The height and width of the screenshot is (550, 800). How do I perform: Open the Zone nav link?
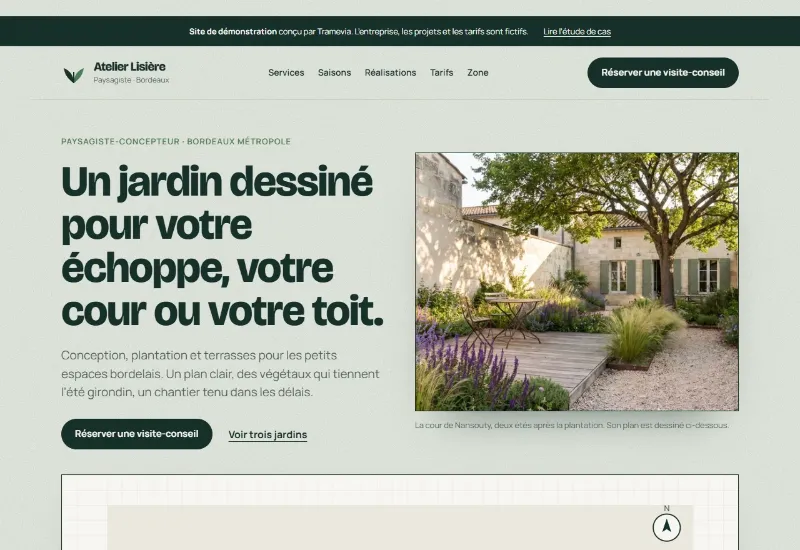(478, 72)
